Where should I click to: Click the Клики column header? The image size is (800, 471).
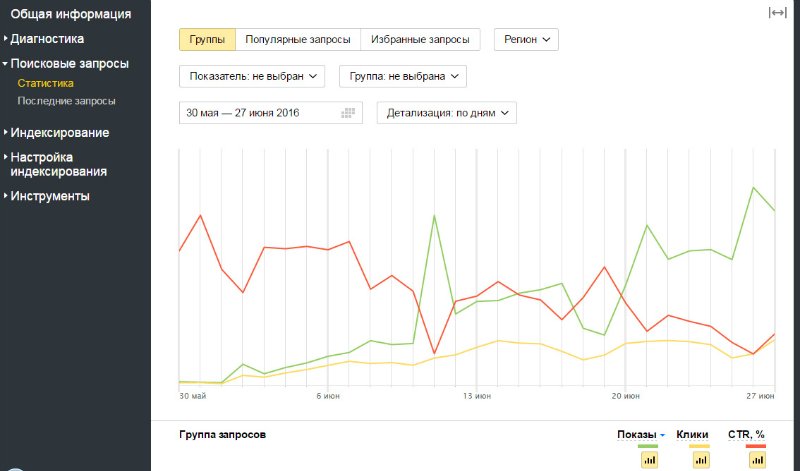click(692, 435)
